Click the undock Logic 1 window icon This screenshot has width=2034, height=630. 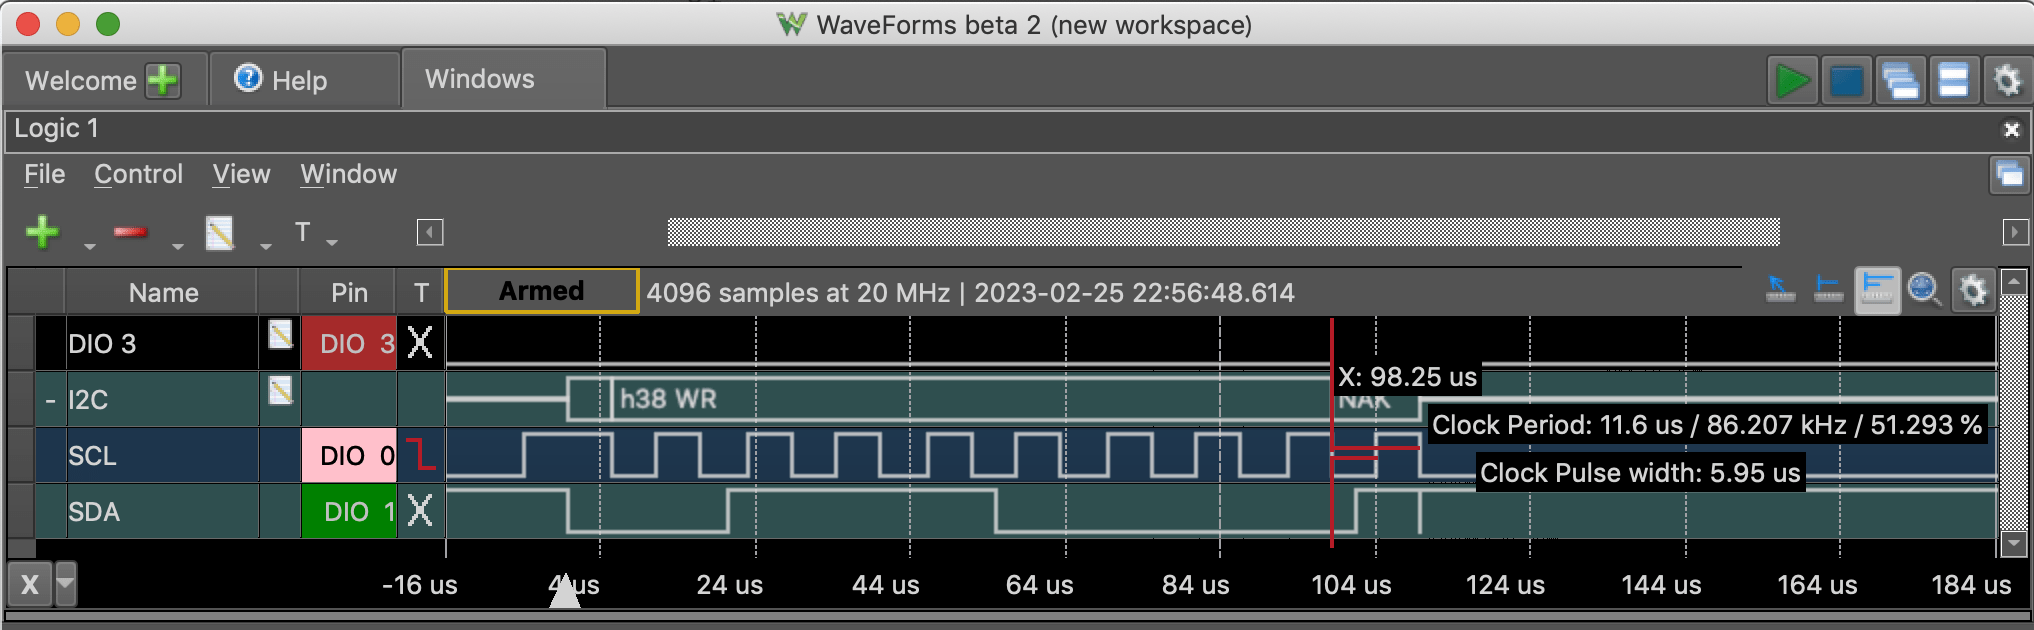pyautogui.click(x=2009, y=175)
